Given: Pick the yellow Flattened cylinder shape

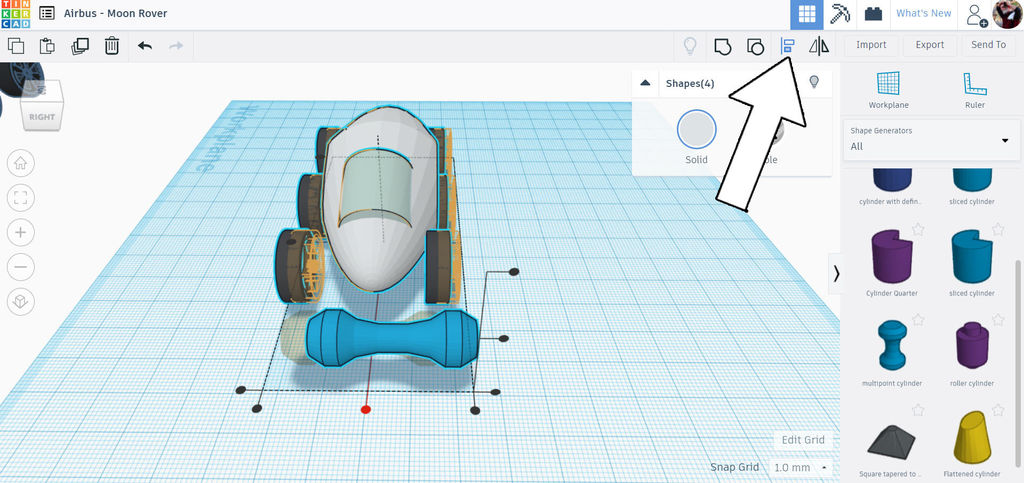Looking at the screenshot, I should (x=972, y=437).
